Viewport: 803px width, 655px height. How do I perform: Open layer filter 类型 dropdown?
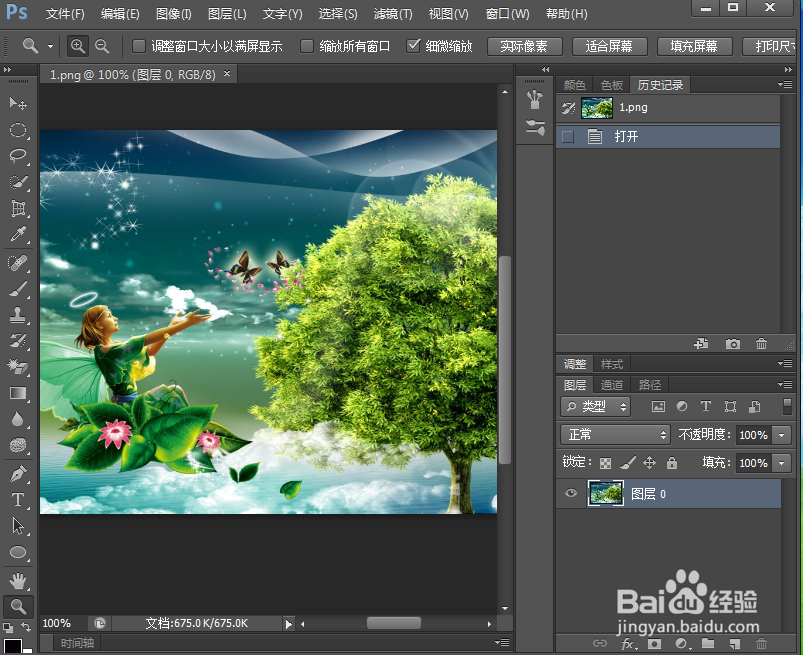596,407
